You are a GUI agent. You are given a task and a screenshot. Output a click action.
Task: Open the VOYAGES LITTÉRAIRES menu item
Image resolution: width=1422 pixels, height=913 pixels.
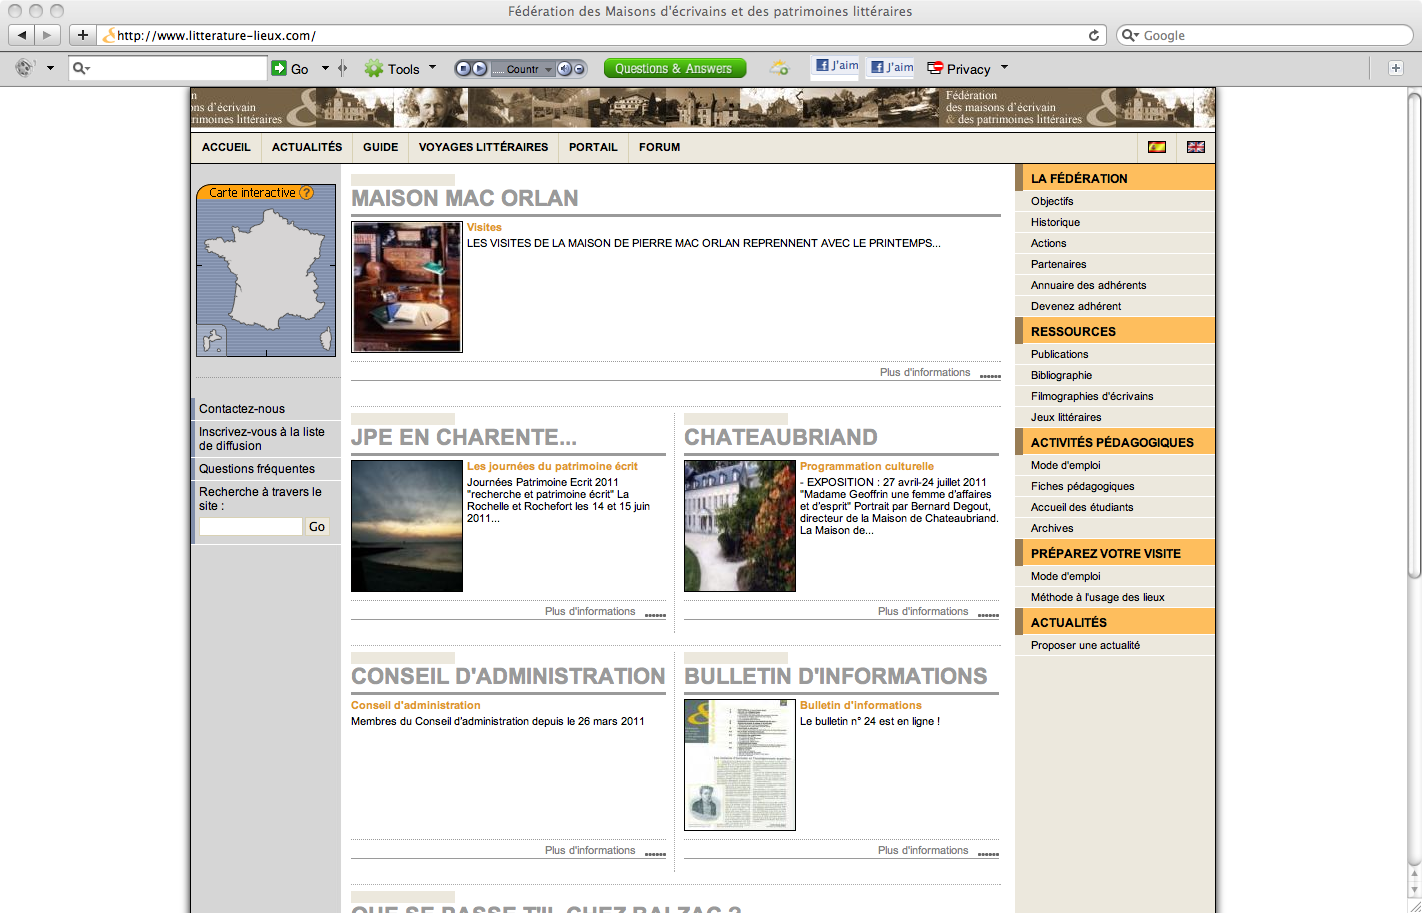click(x=483, y=147)
